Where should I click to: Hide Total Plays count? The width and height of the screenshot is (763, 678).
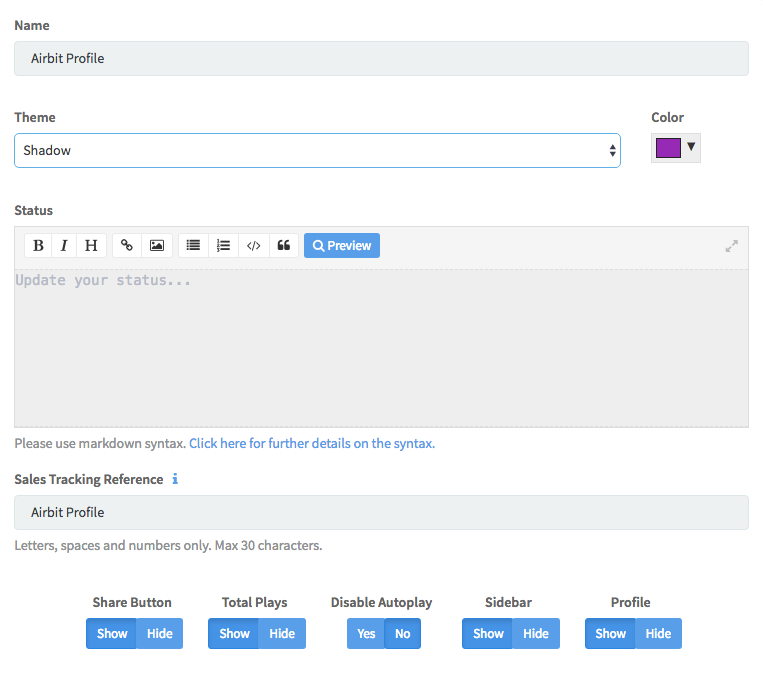click(282, 633)
